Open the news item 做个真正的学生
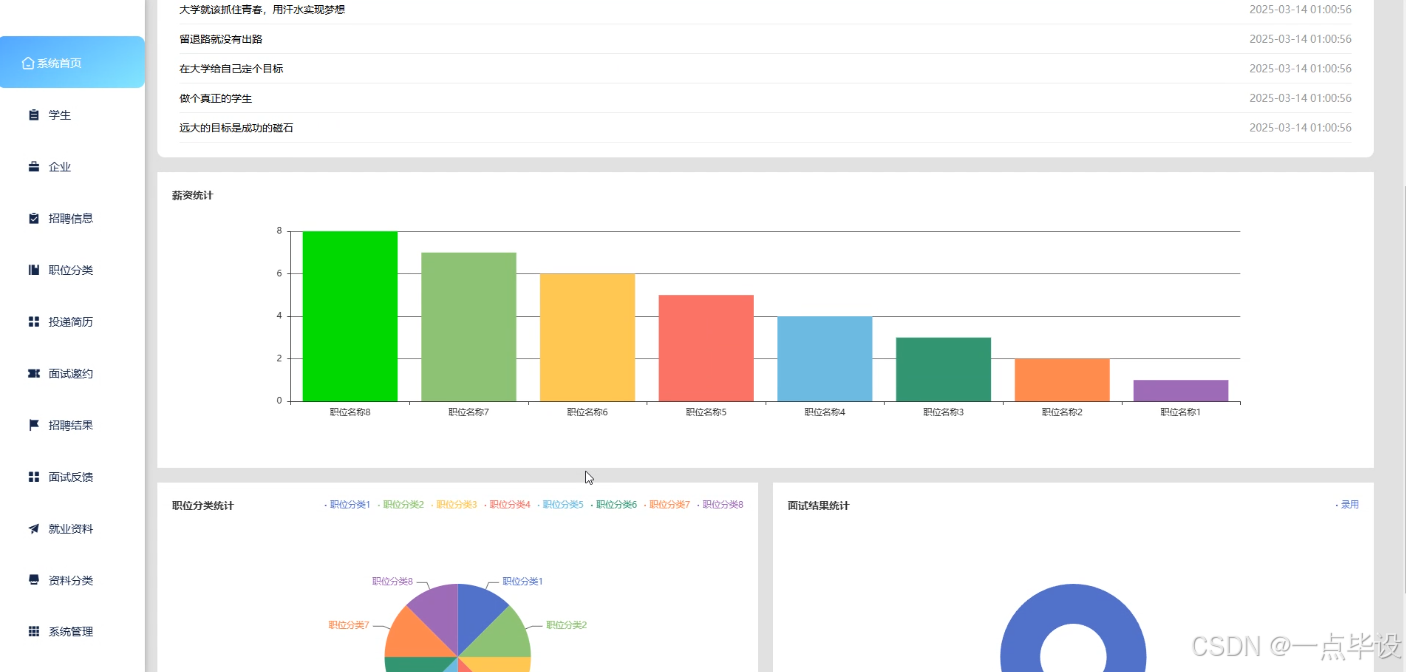Image resolution: width=1406 pixels, height=672 pixels. (x=216, y=99)
